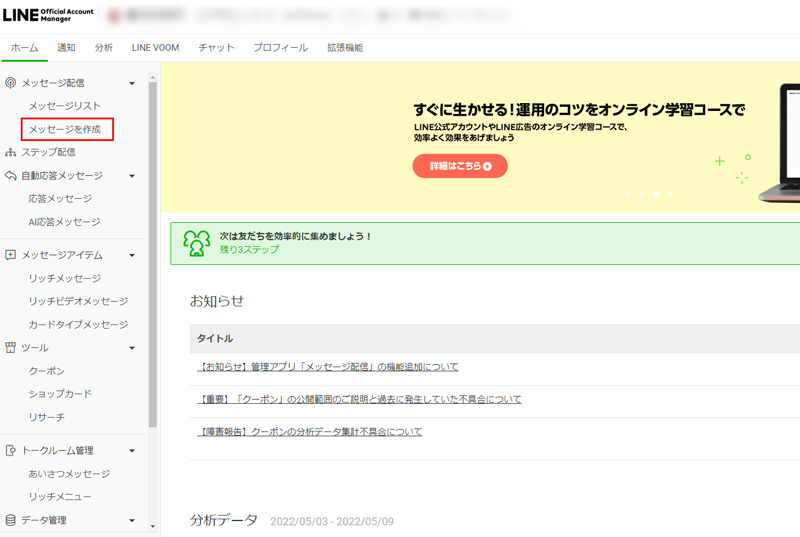
Task: Collapse the トークルーム管理 section arrow
Action: 132,451
